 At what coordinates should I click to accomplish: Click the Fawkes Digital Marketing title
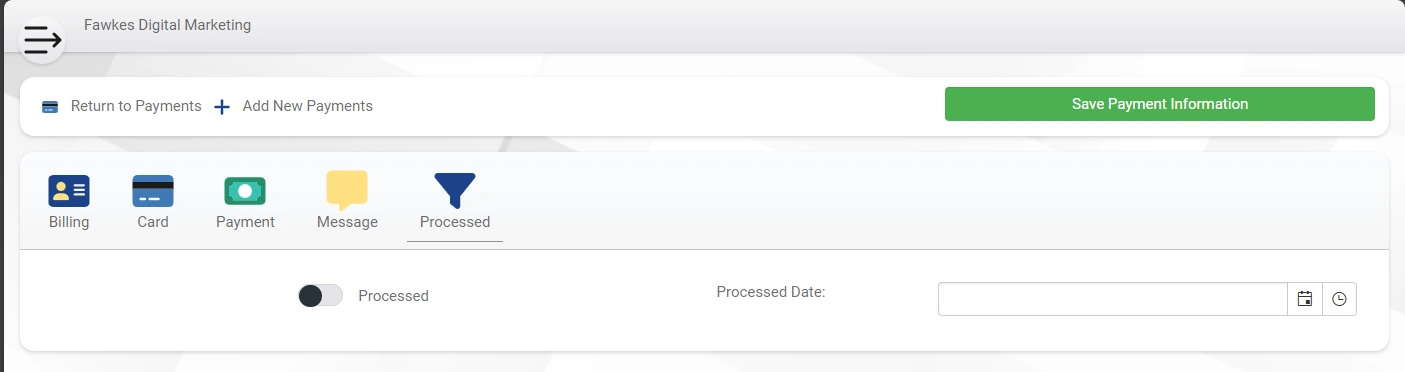(x=167, y=25)
